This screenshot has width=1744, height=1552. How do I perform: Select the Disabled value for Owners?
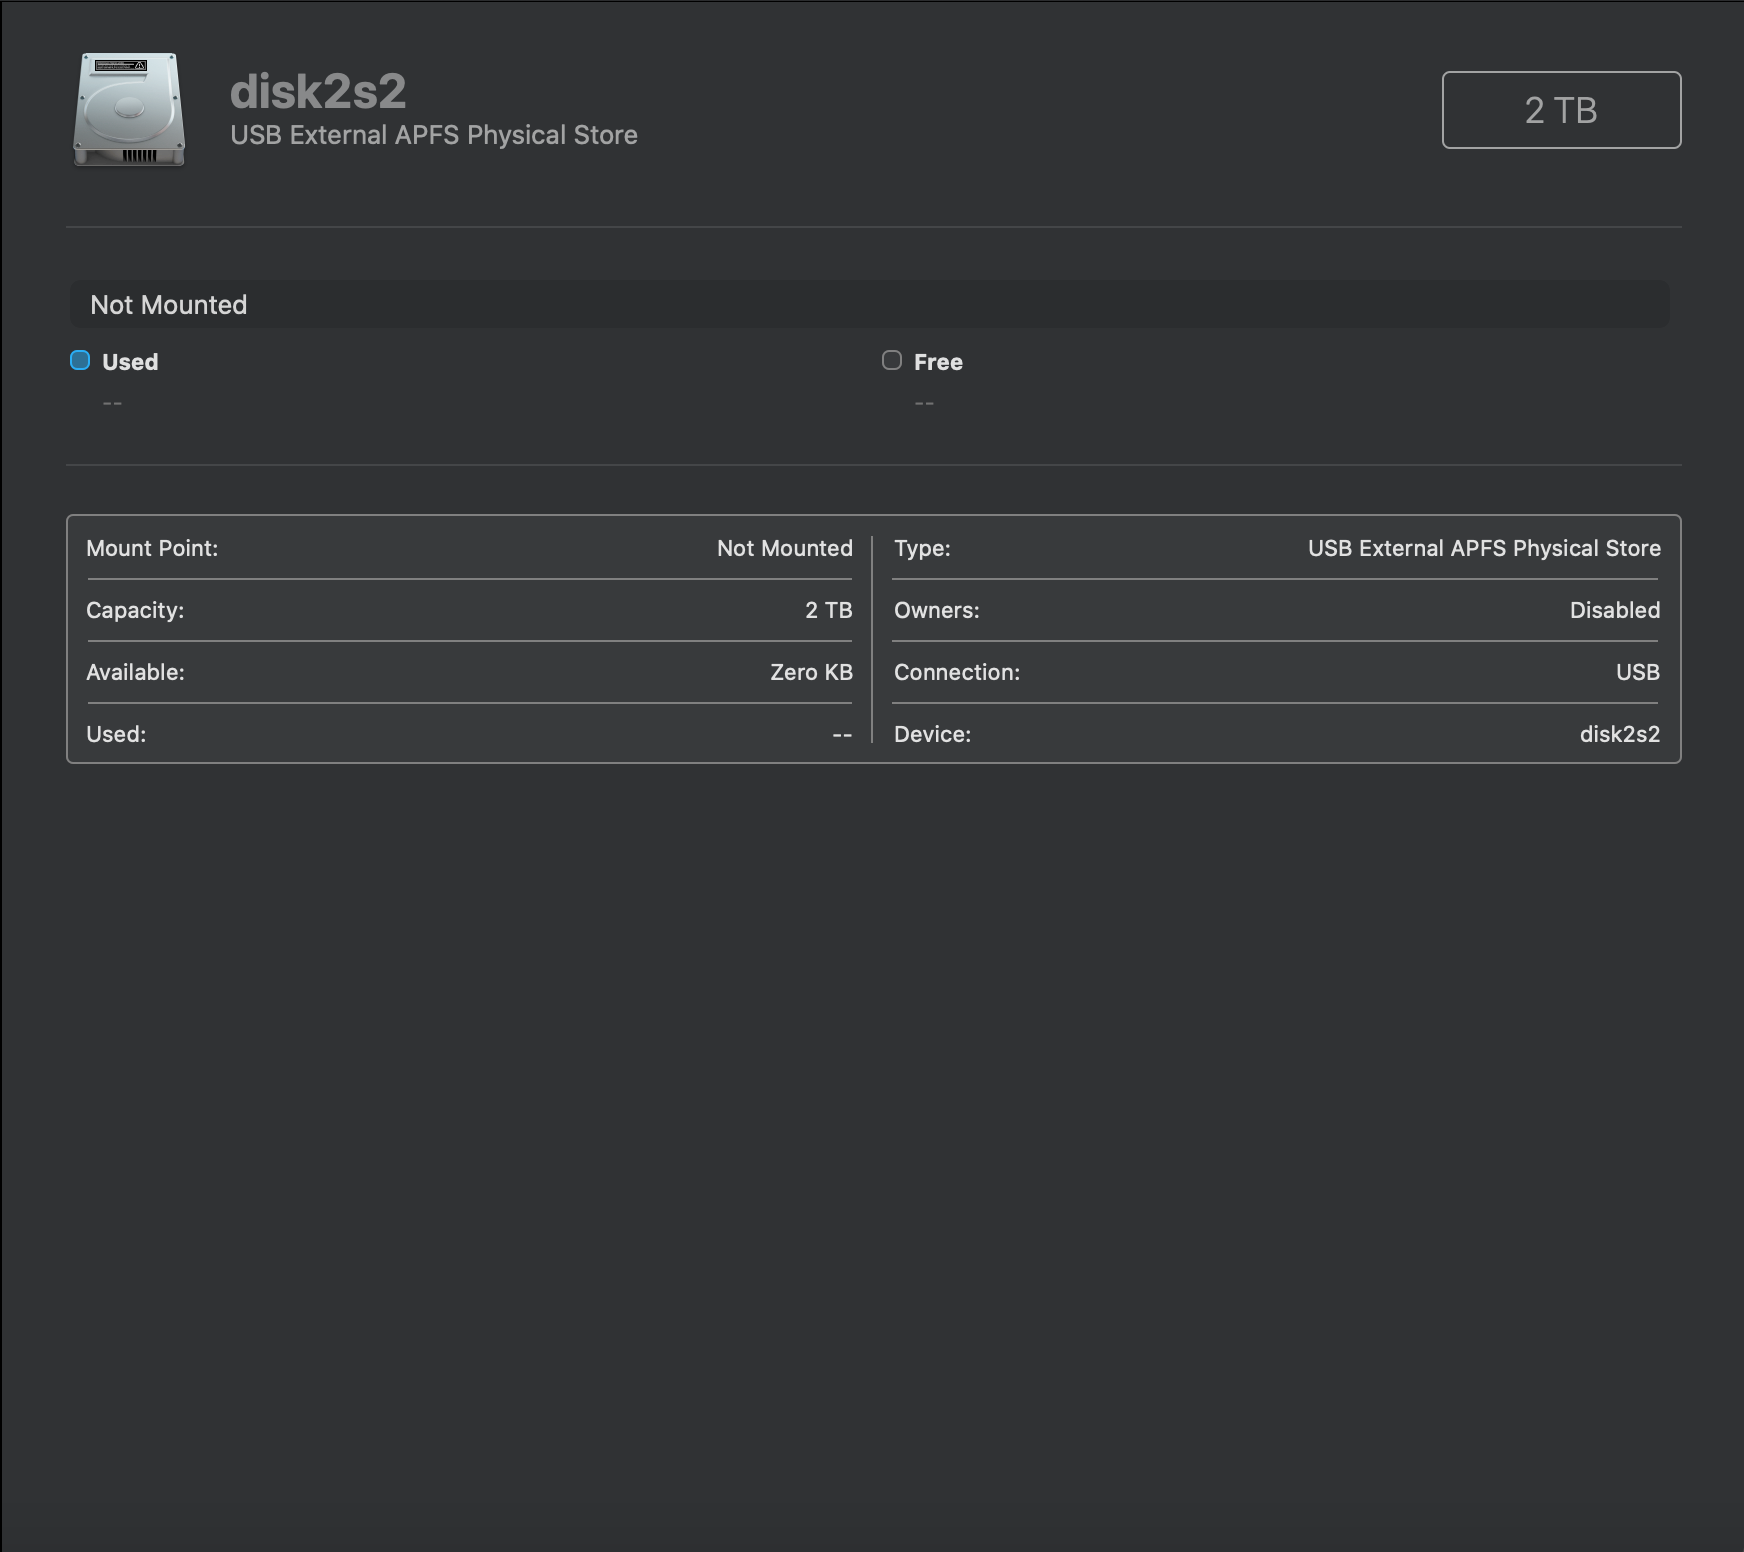point(1615,610)
